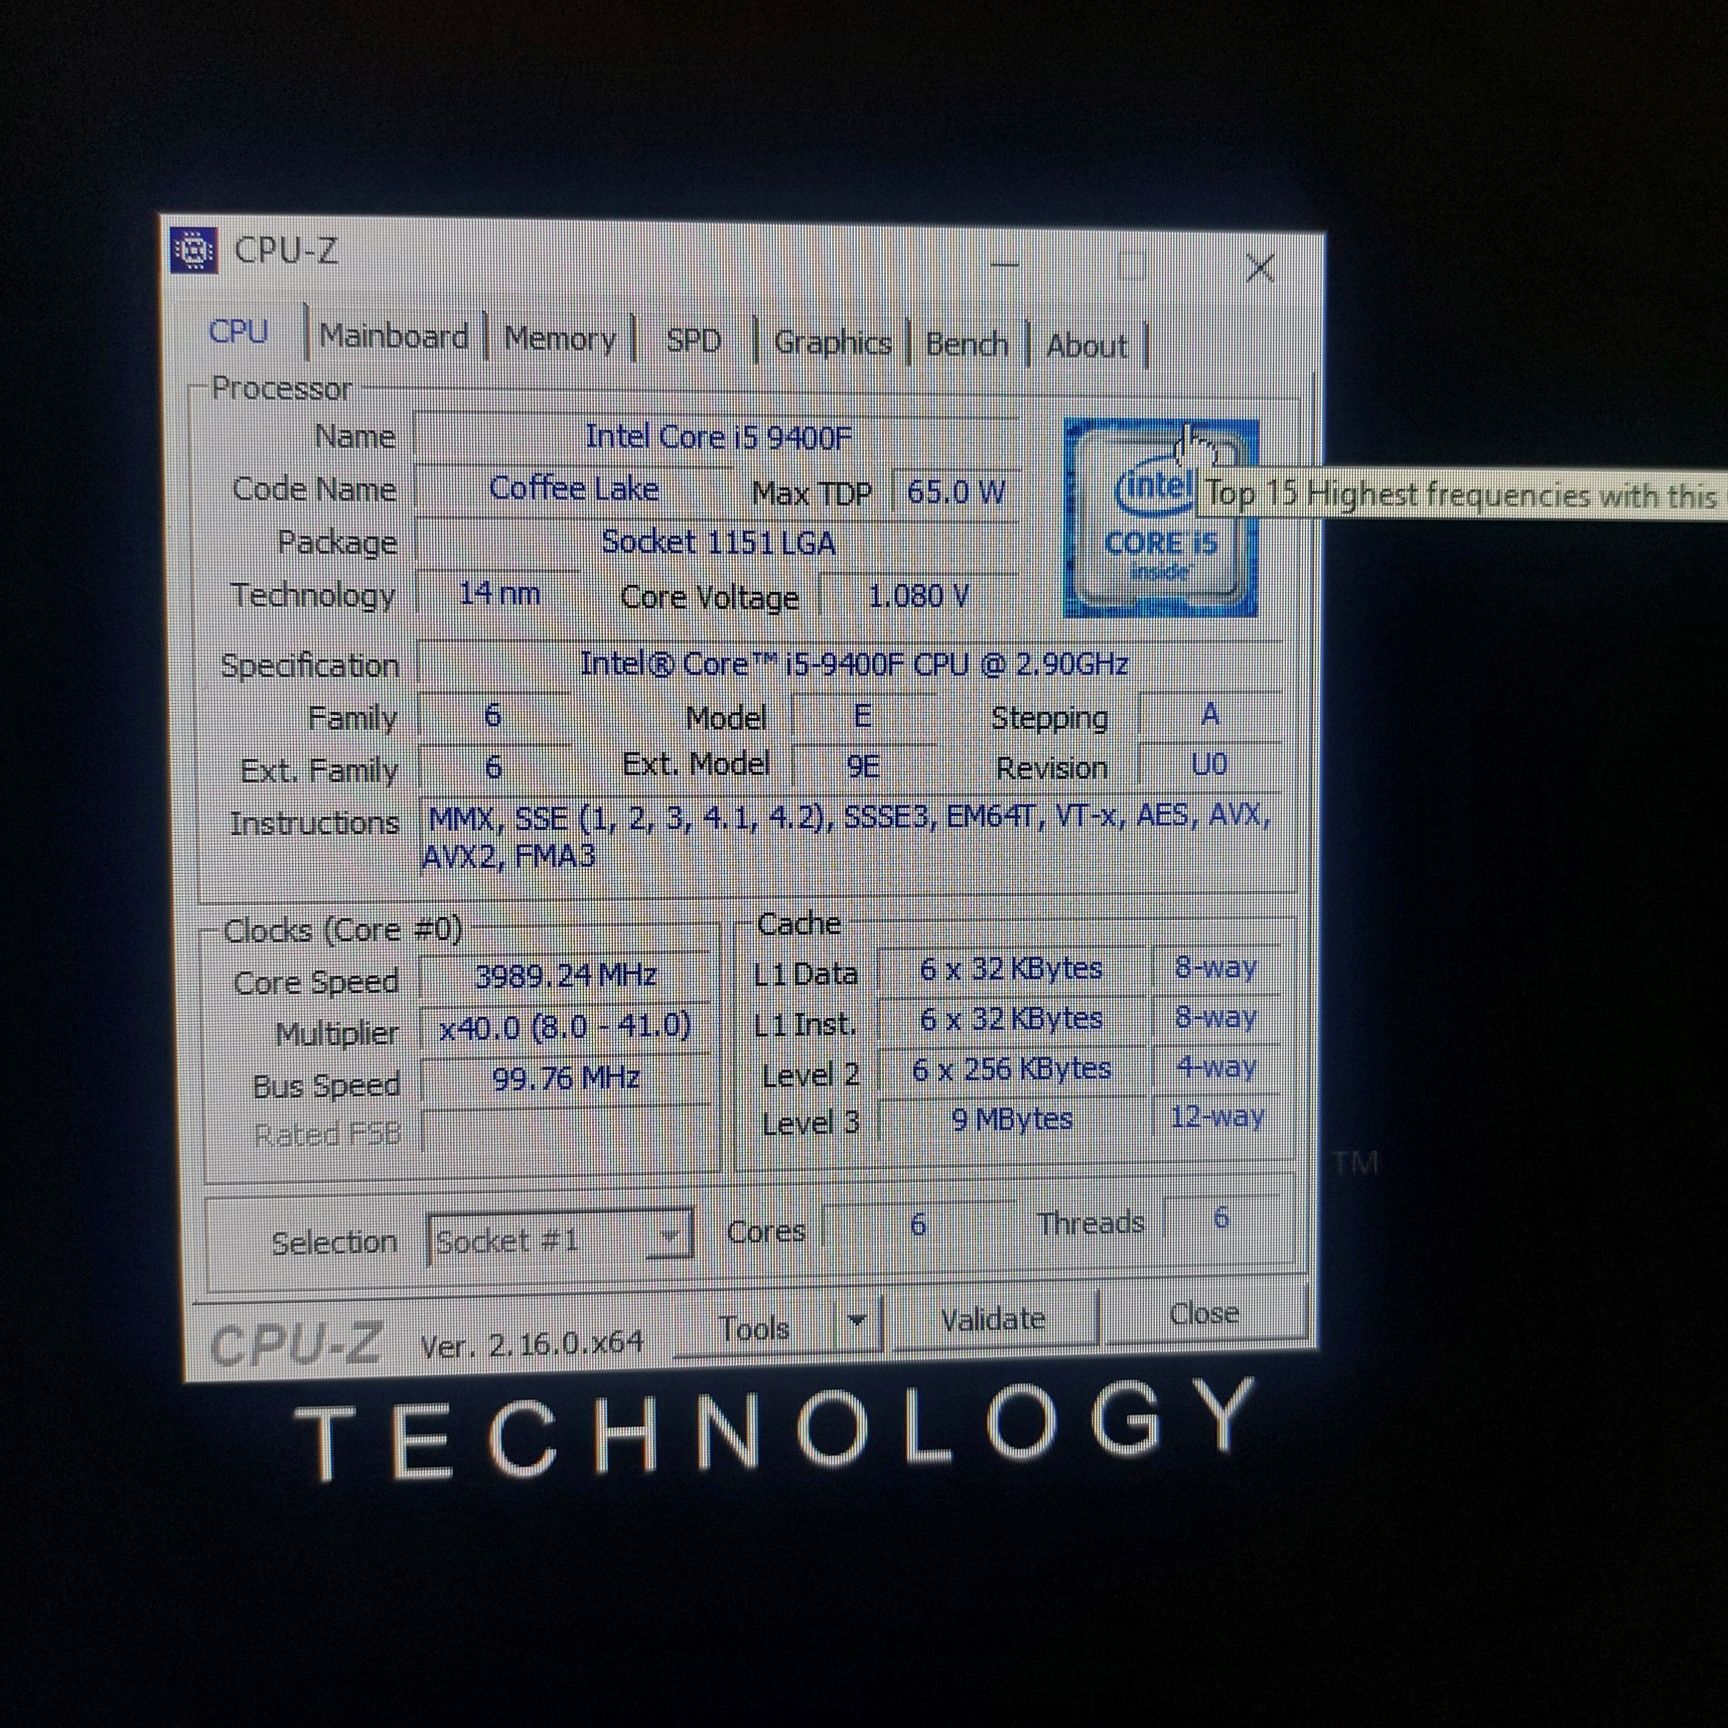
Task: Click the Revision value 'U0'
Action: (1210, 765)
